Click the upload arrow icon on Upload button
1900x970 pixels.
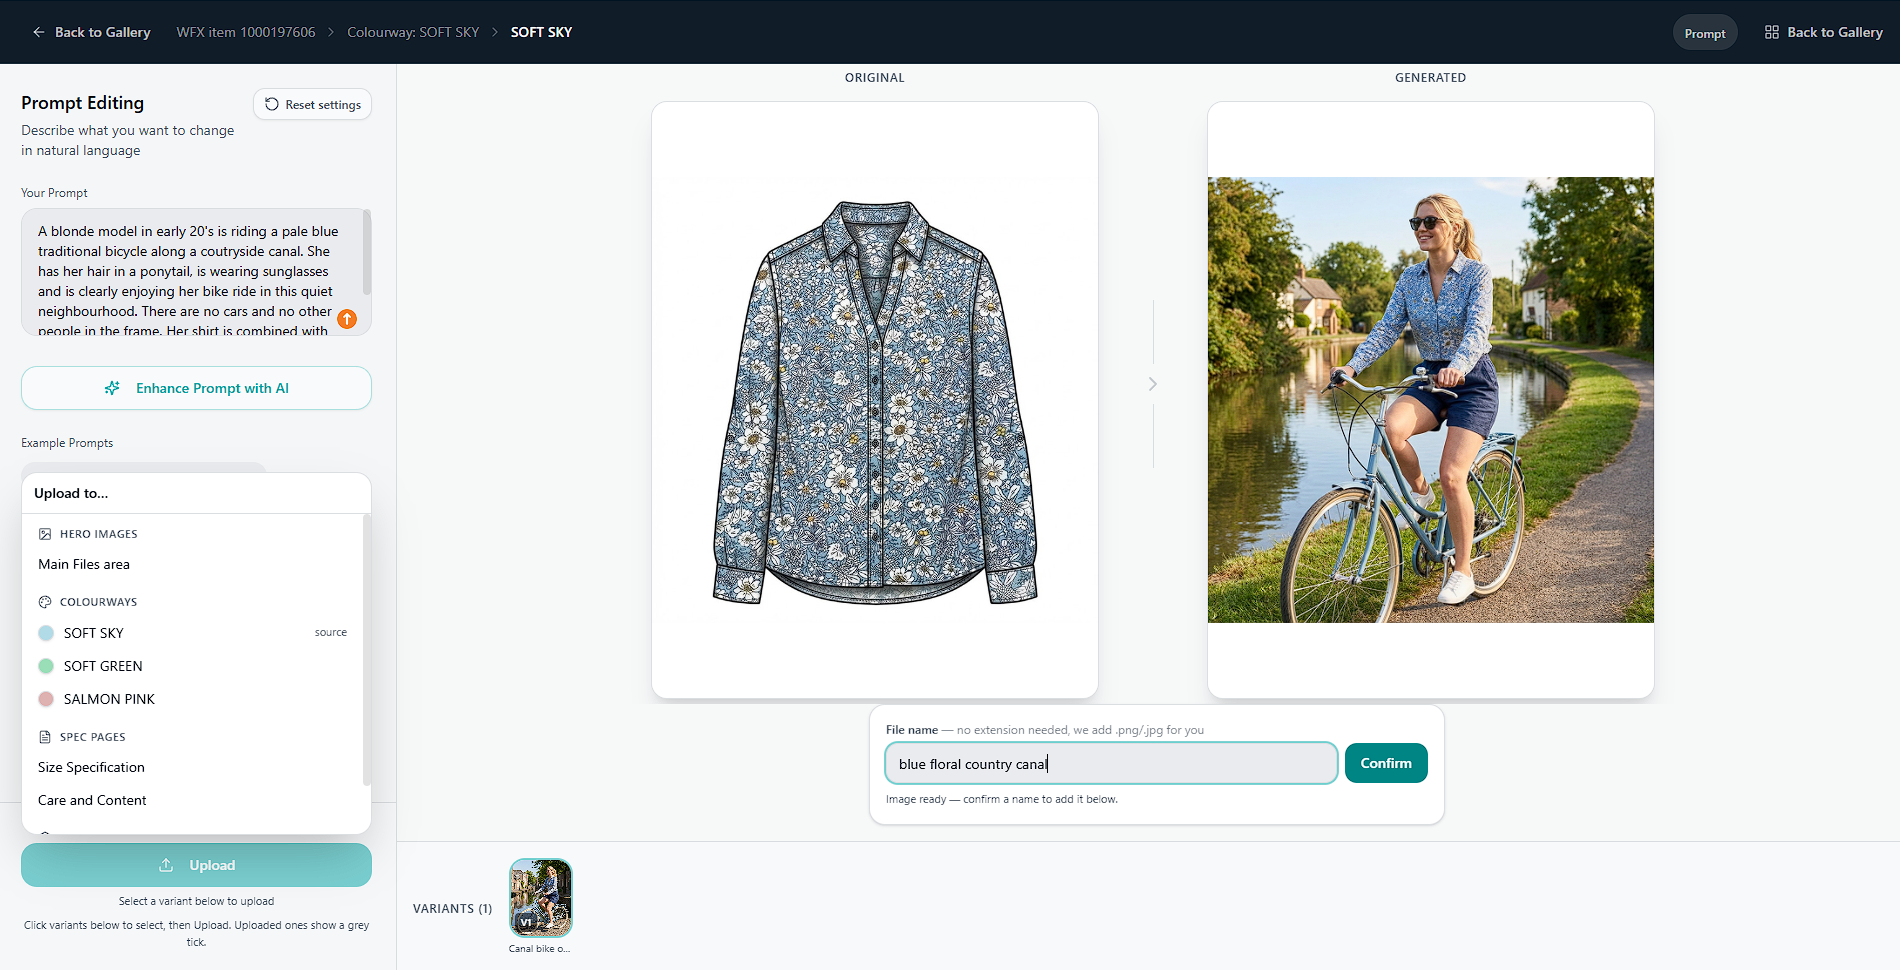click(x=166, y=865)
